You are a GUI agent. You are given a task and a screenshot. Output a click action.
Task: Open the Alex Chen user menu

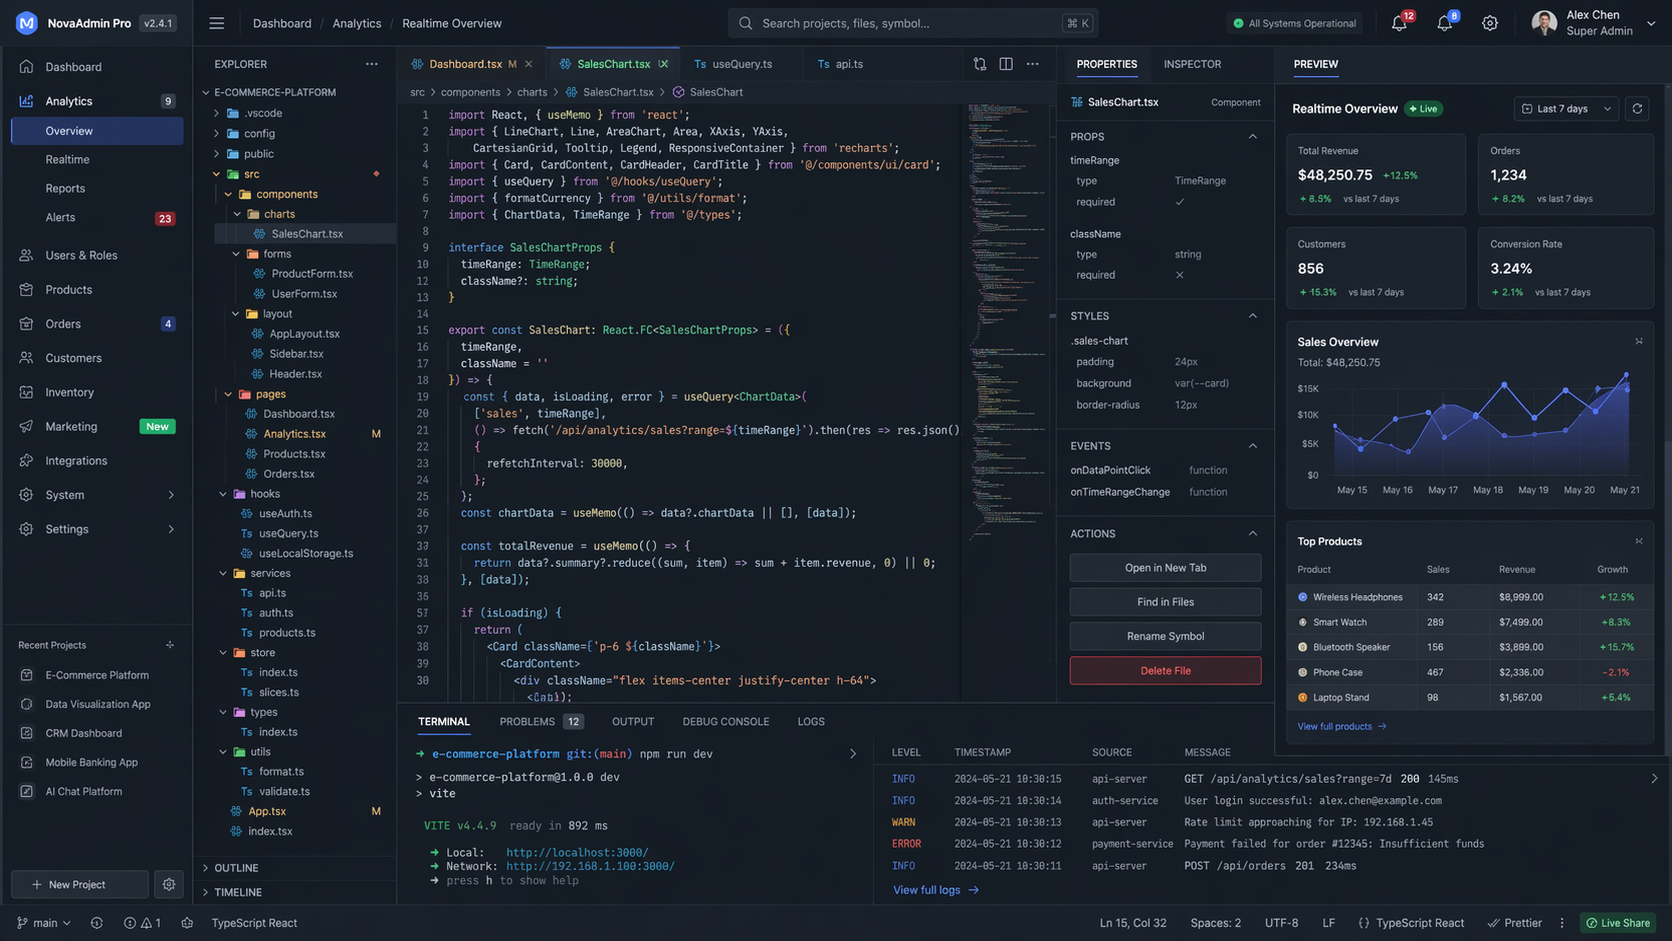pos(1595,23)
